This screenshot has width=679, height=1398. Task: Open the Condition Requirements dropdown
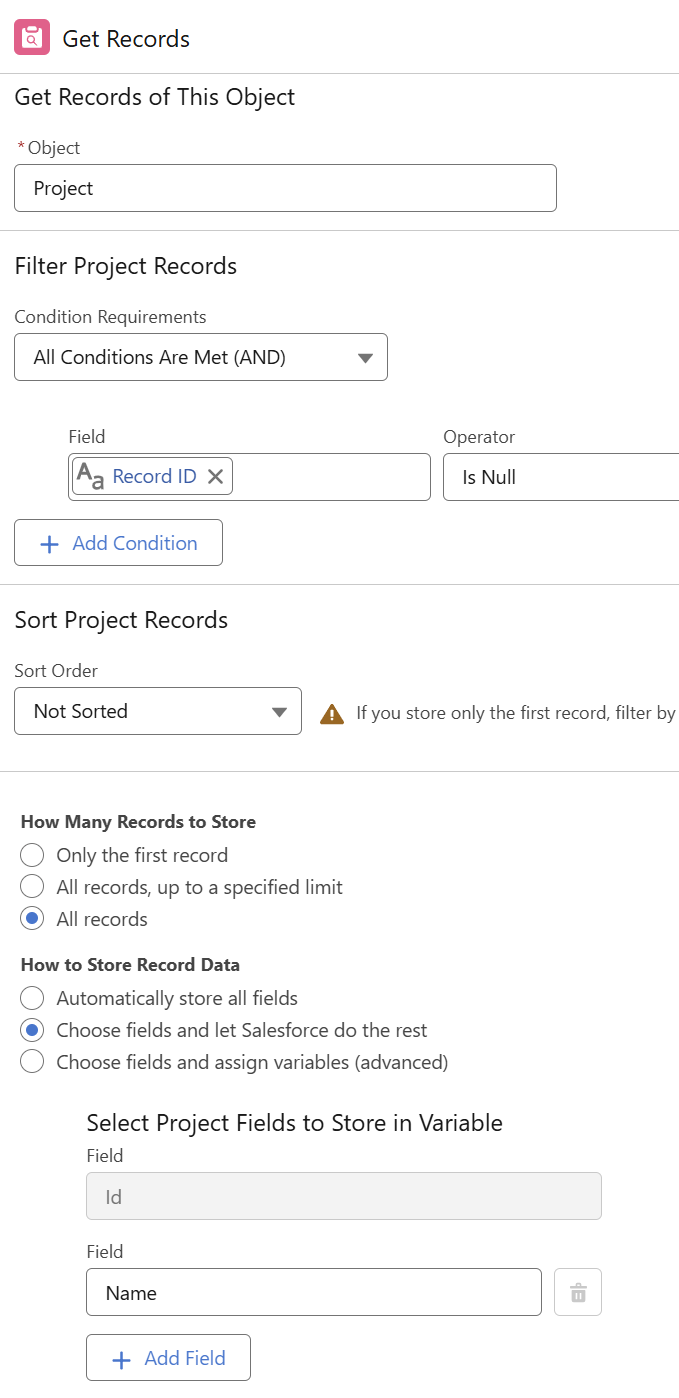pos(200,357)
